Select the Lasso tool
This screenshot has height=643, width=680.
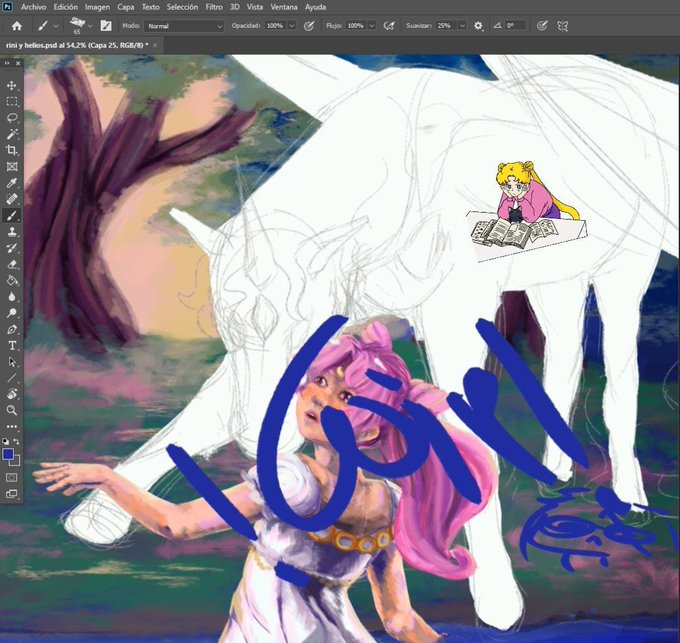click(x=12, y=118)
